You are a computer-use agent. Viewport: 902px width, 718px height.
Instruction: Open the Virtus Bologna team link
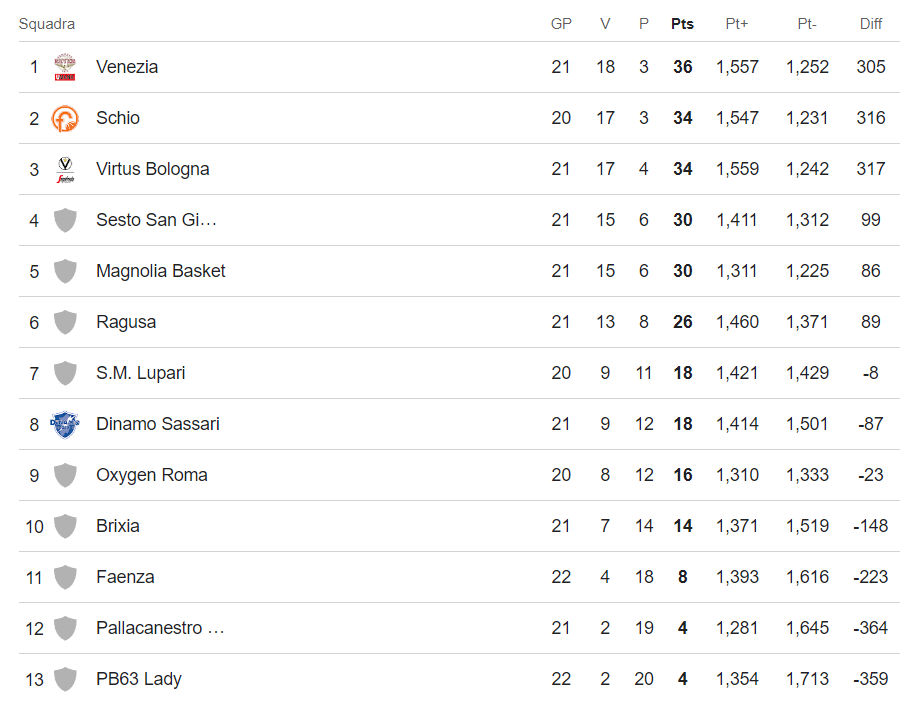152,169
